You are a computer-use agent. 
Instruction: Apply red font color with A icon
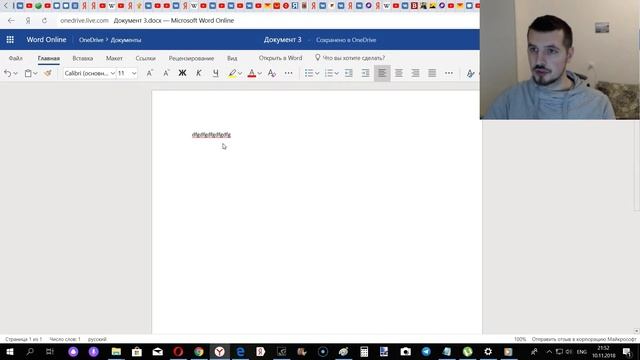tap(252, 73)
